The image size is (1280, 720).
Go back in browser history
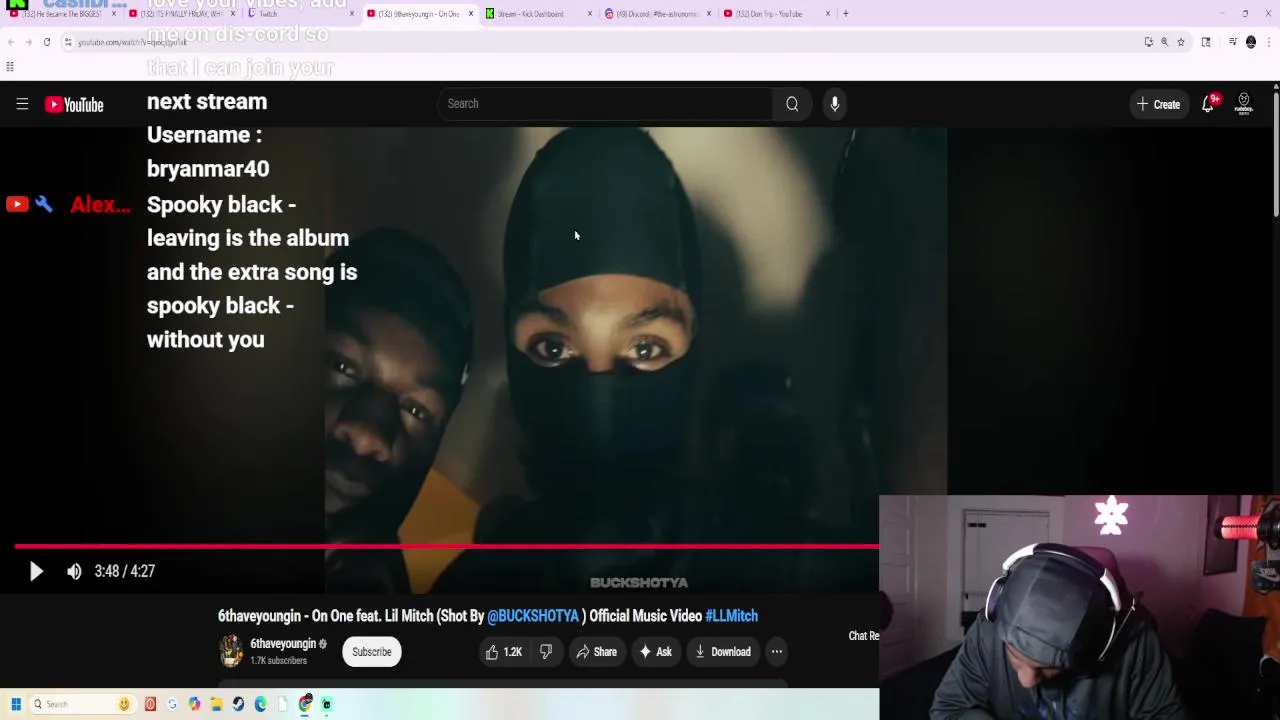[x=11, y=42]
